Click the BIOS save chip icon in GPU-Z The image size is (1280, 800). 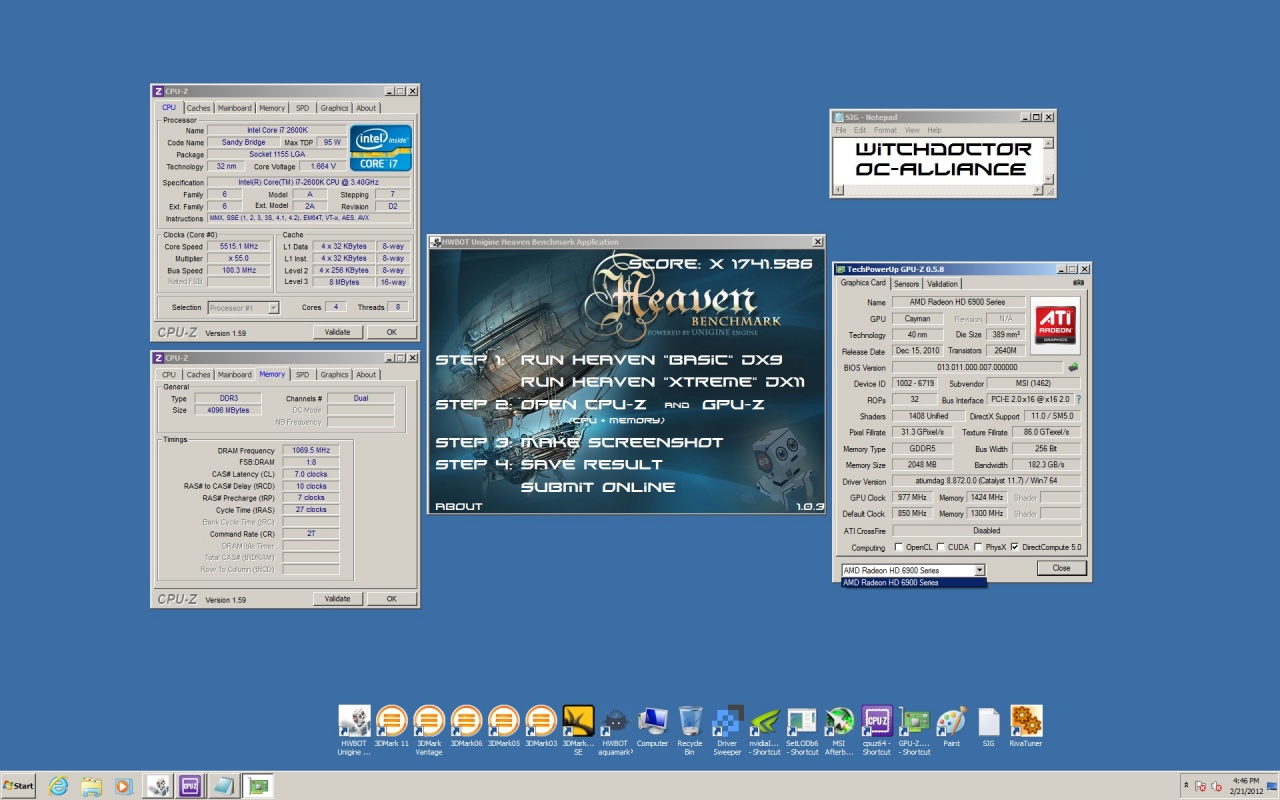coord(1073,367)
